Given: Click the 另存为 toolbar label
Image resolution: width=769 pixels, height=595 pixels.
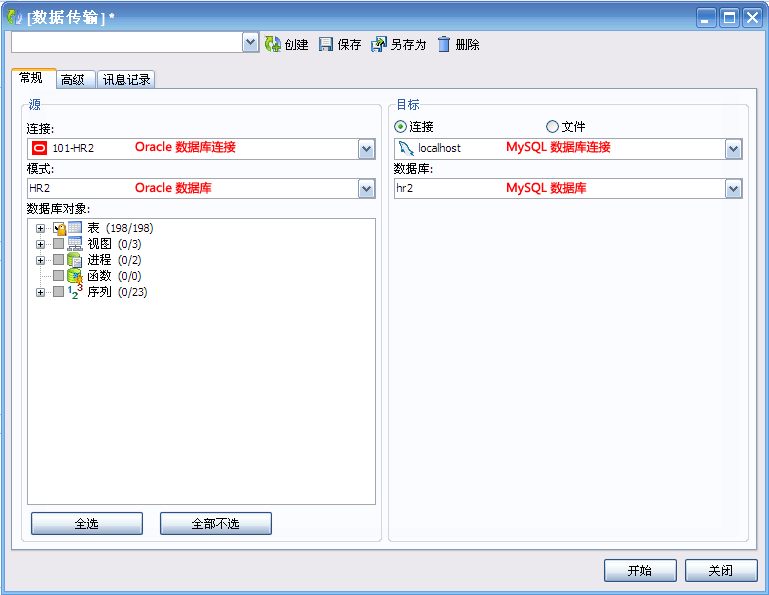Looking at the screenshot, I should click(409, 45).
